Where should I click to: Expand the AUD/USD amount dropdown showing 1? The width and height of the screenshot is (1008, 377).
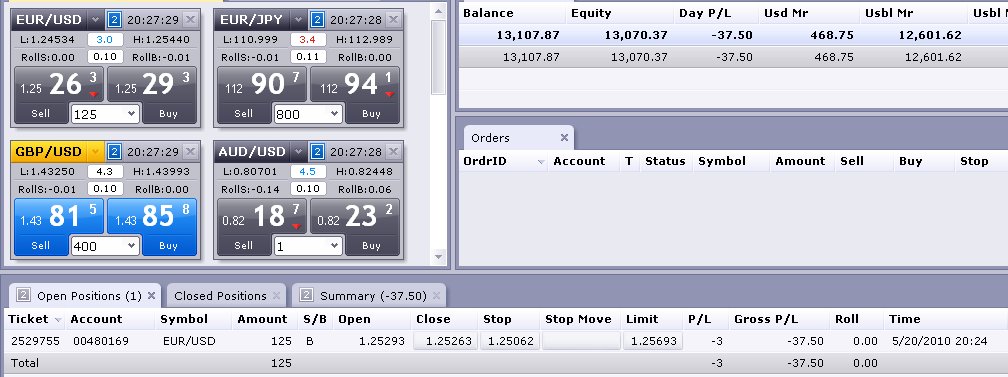point(335,246)
